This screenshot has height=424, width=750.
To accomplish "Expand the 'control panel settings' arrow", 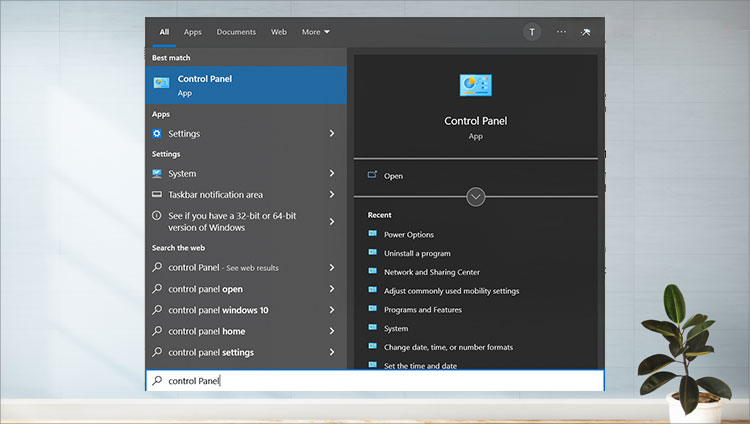I will pyautogui.click(x=331, y=352).
